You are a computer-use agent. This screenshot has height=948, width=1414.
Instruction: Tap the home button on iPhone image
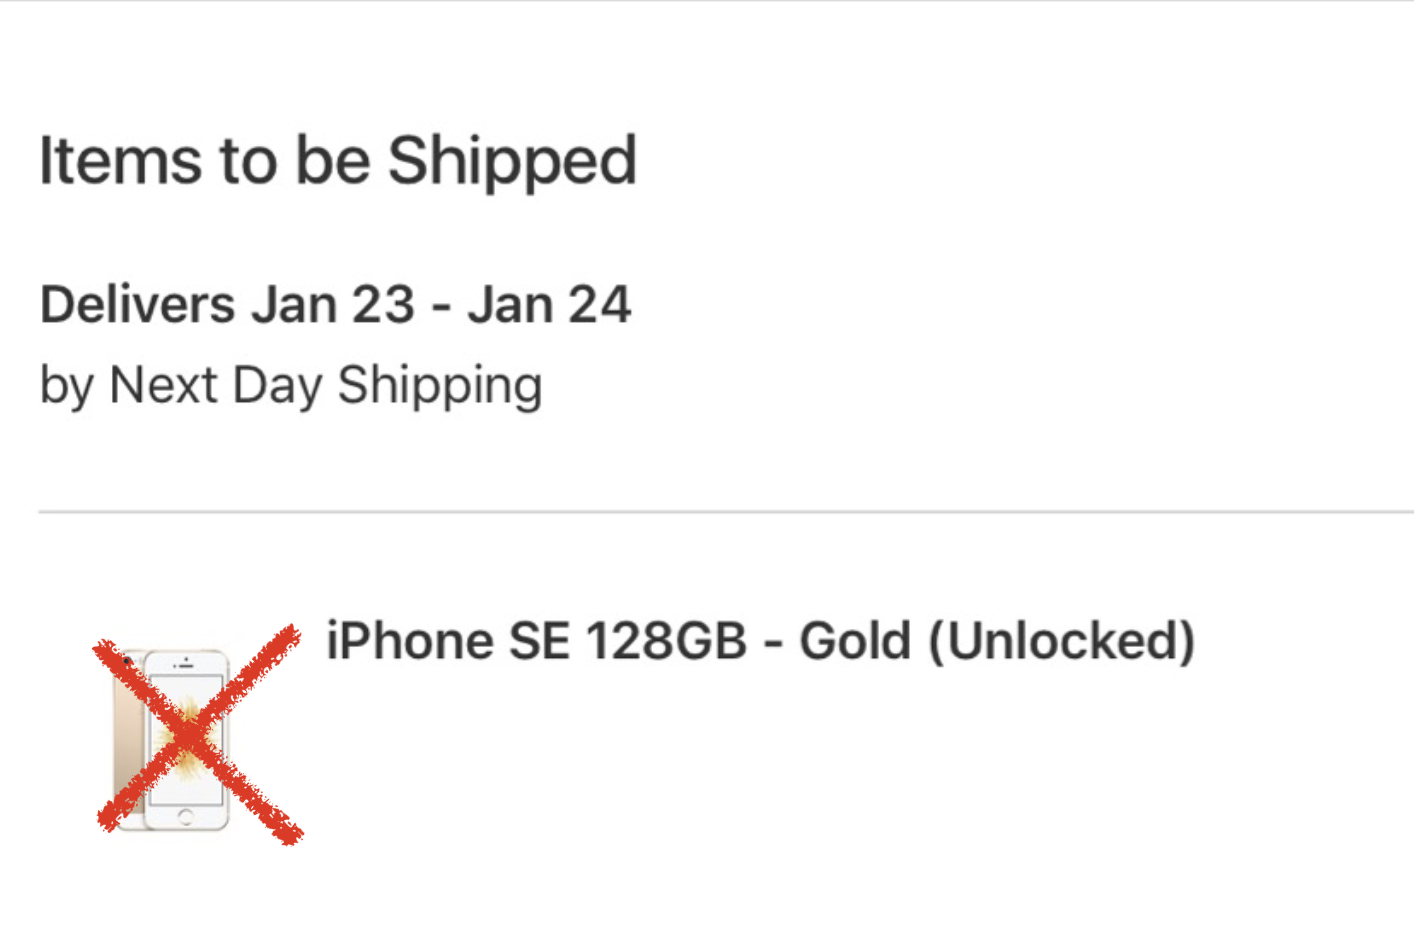pos(185,817)
